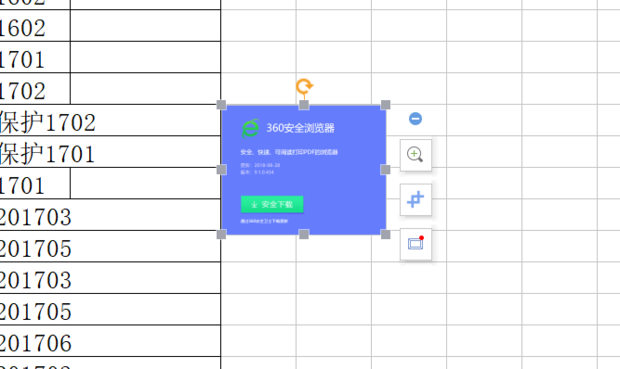
Task: Select cell 1701 directly below 保护1701
Action: click(35, 183)
